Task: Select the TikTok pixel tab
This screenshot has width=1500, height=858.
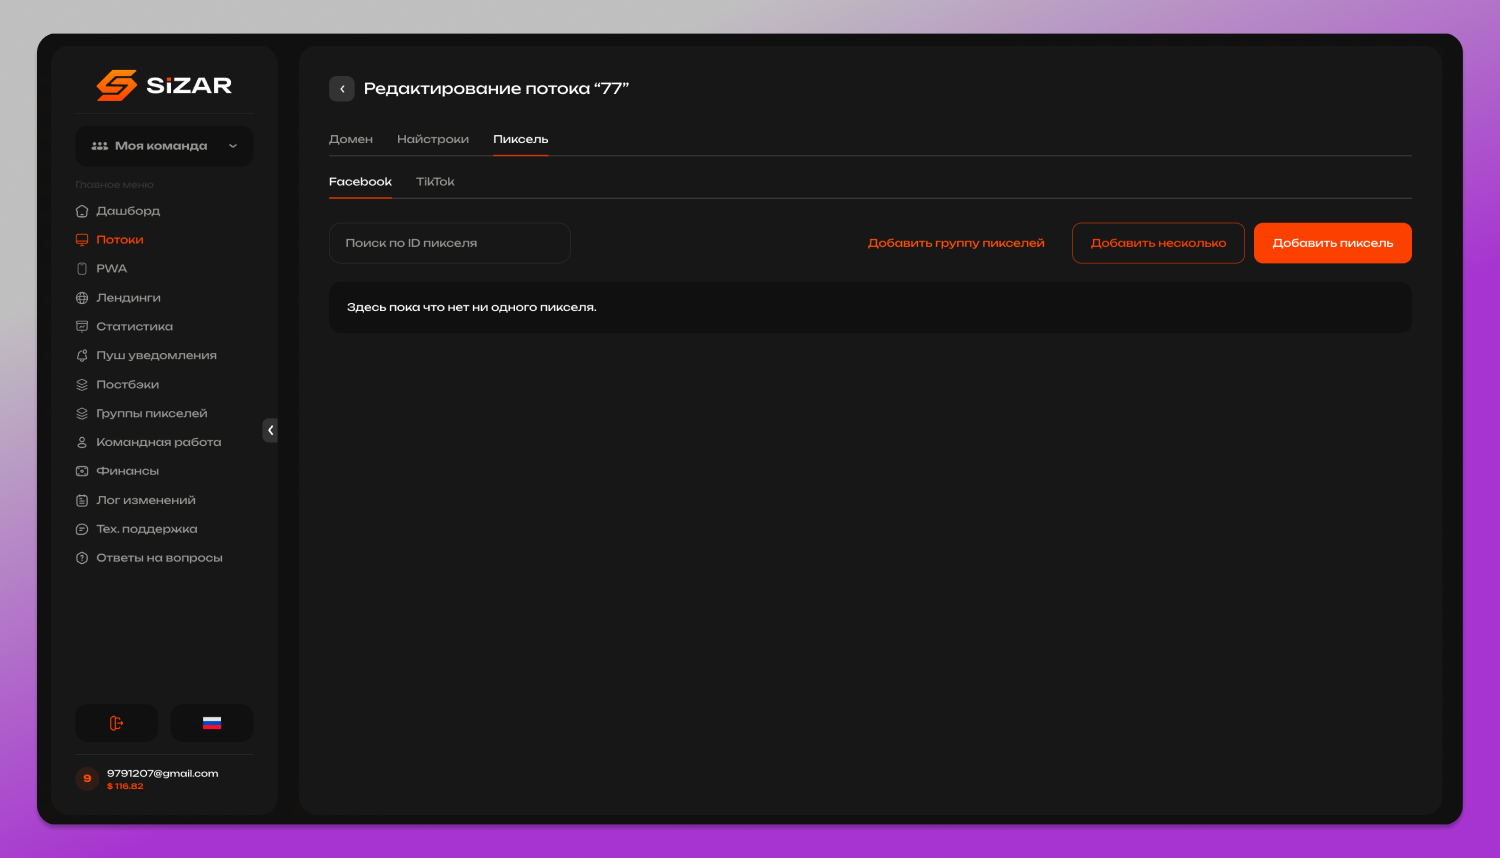Action: tap(435, 182)
